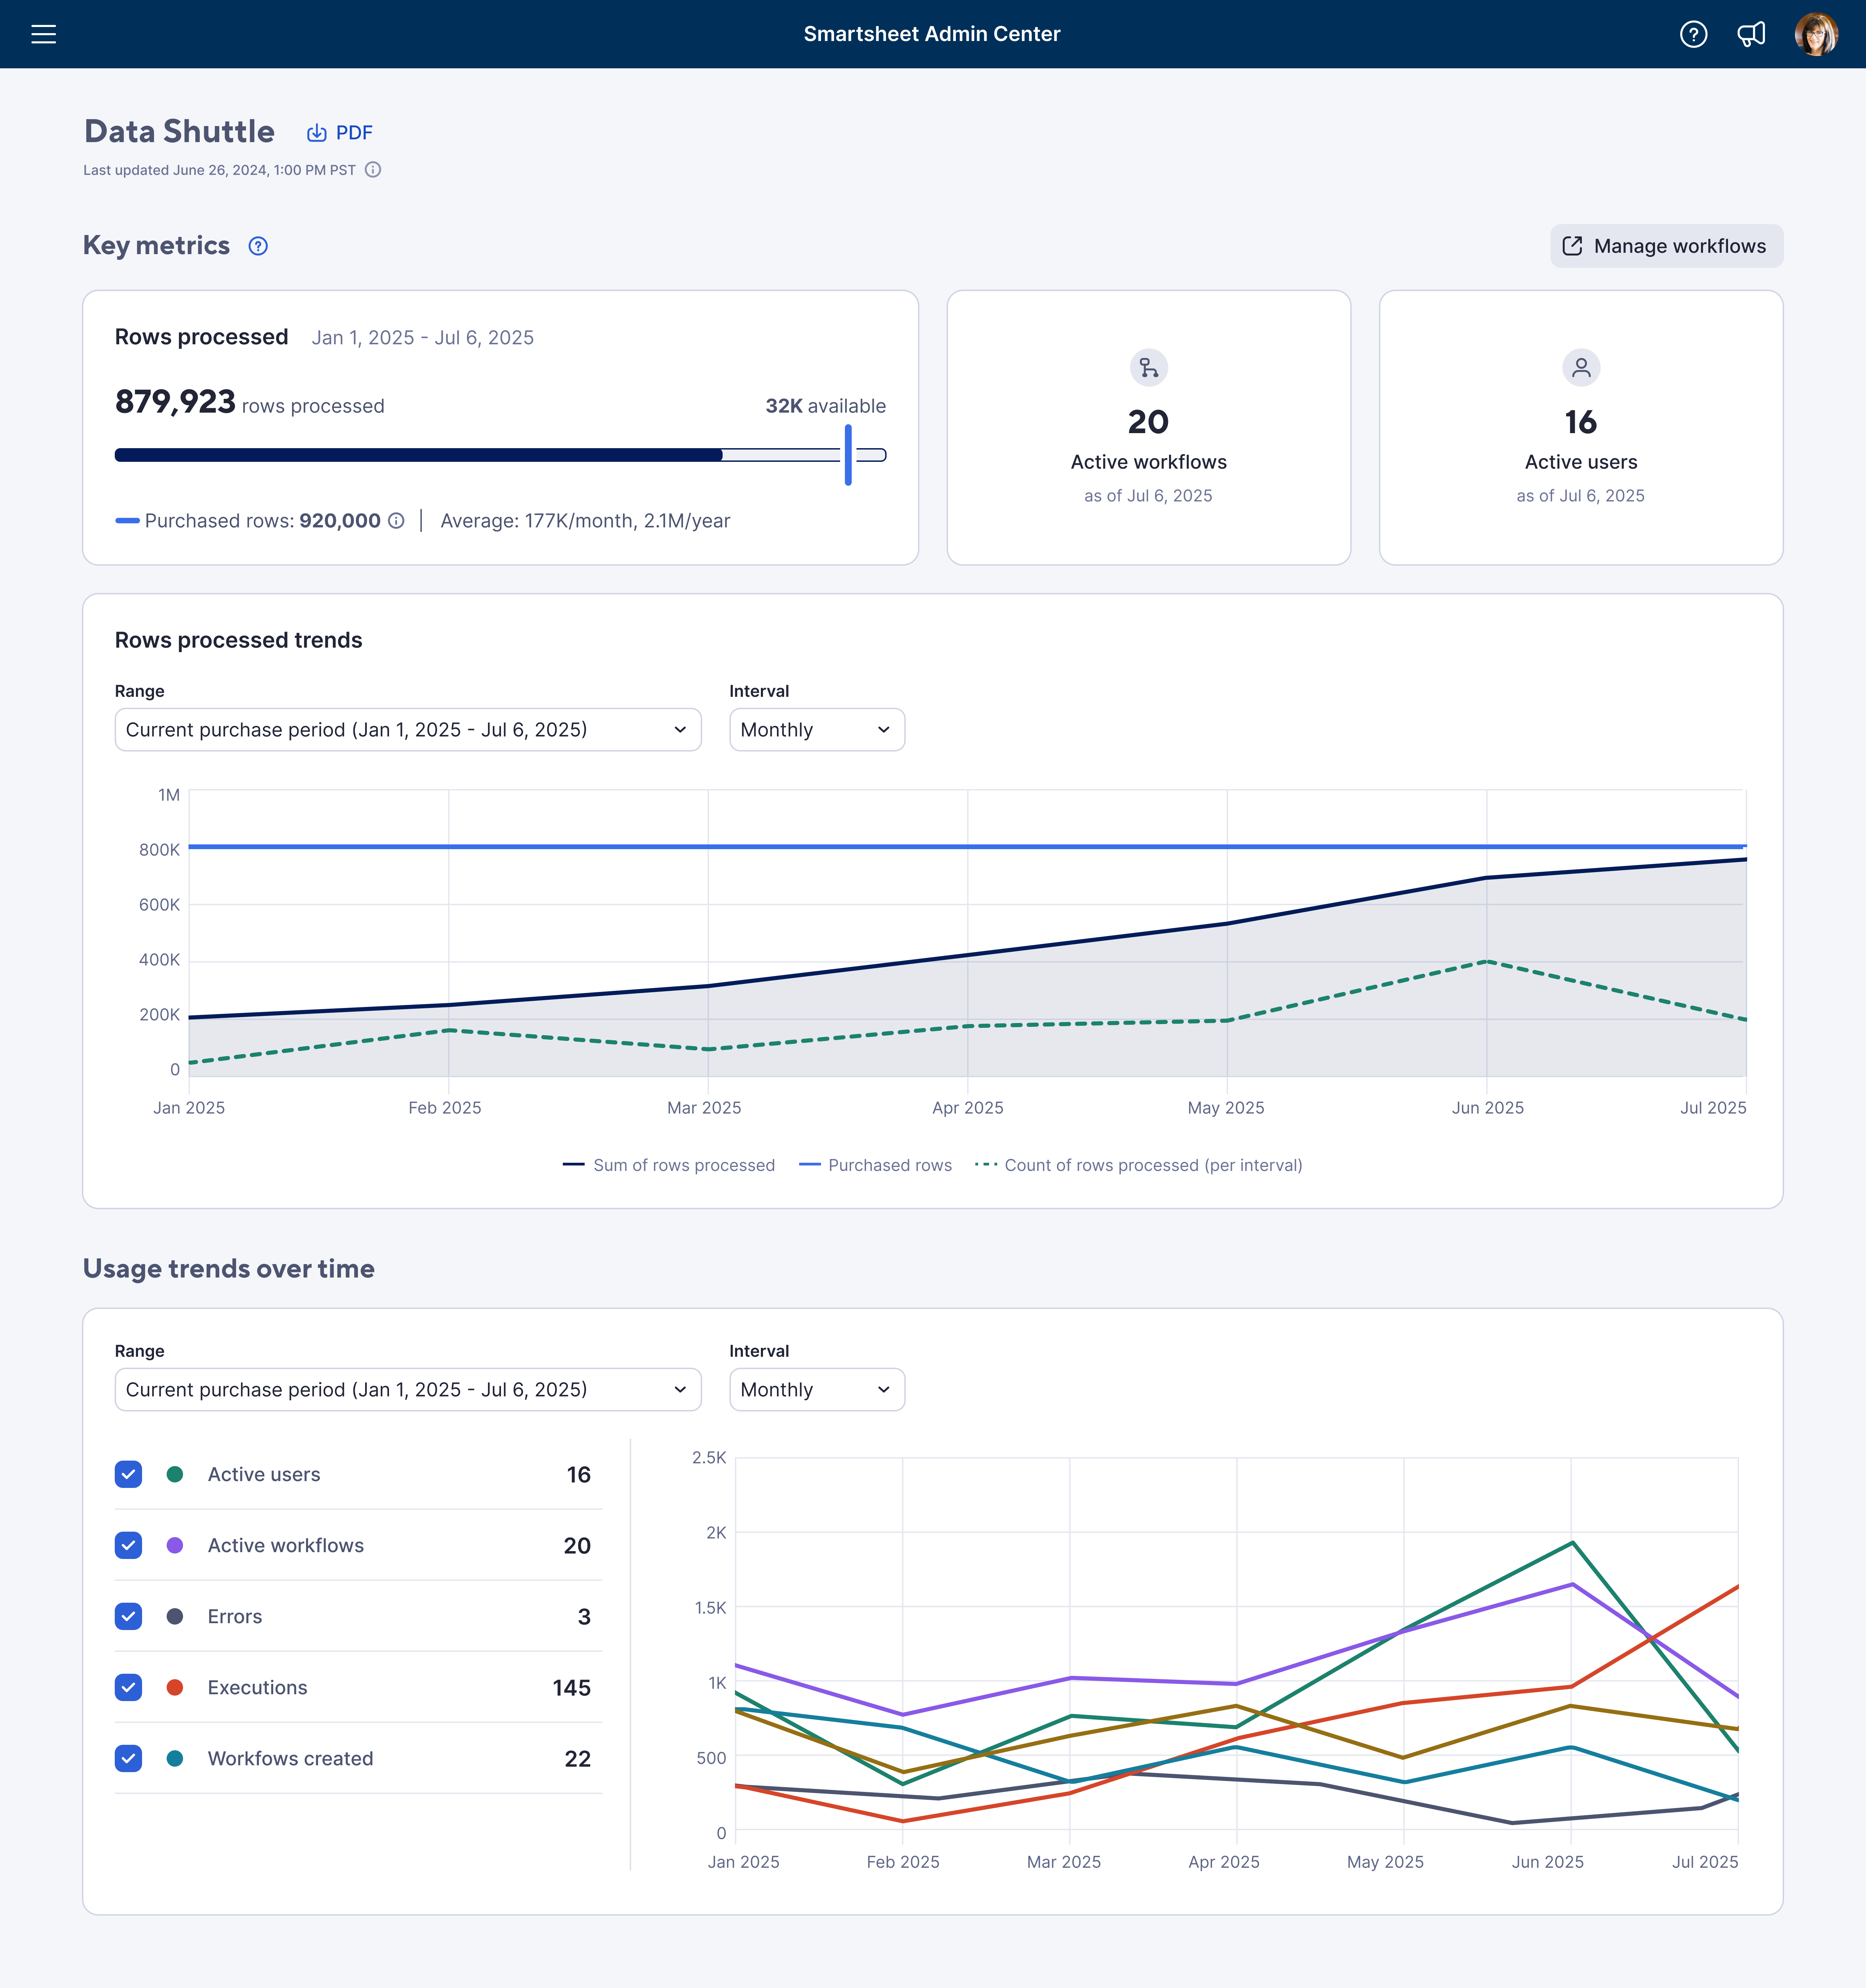Click the chevron arrow of usage trends Interval
Image resolution: width=1866 pixels, height=1988 pixels.
[x=884, y=1390]
